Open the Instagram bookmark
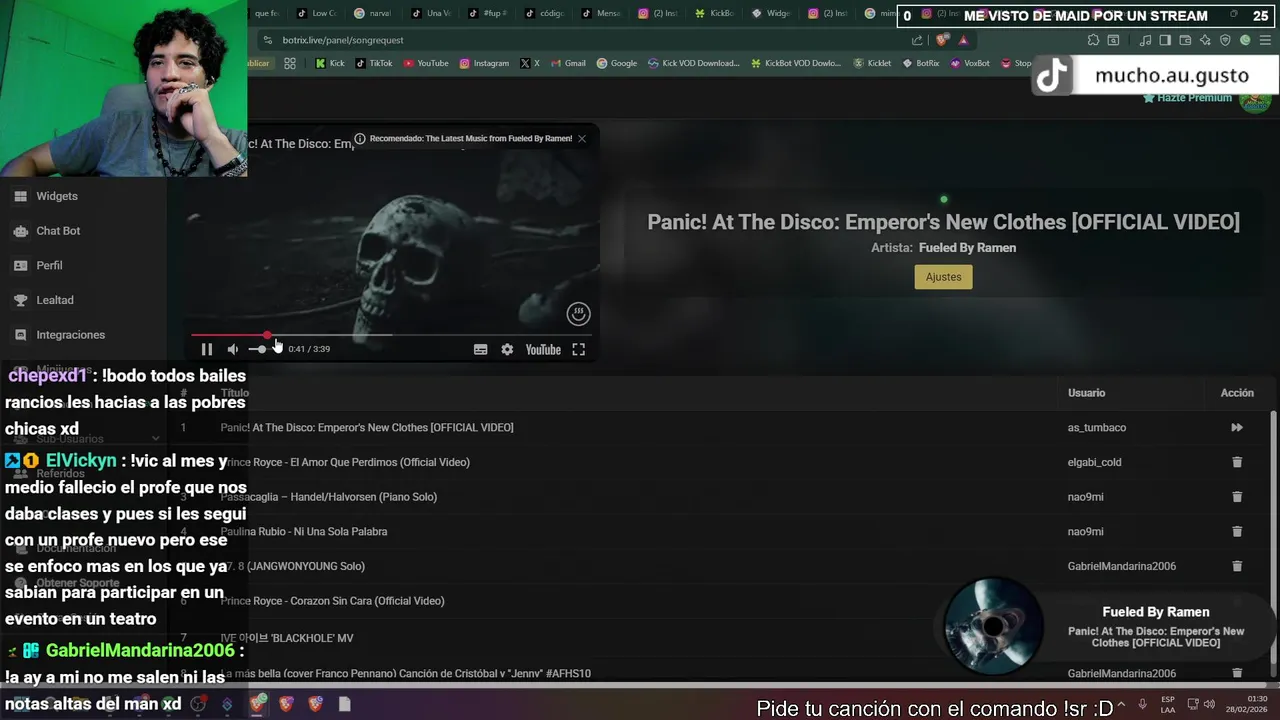The width and height of the screenshot is (1280, 720). pyautogui.click(x=484, y=63)
